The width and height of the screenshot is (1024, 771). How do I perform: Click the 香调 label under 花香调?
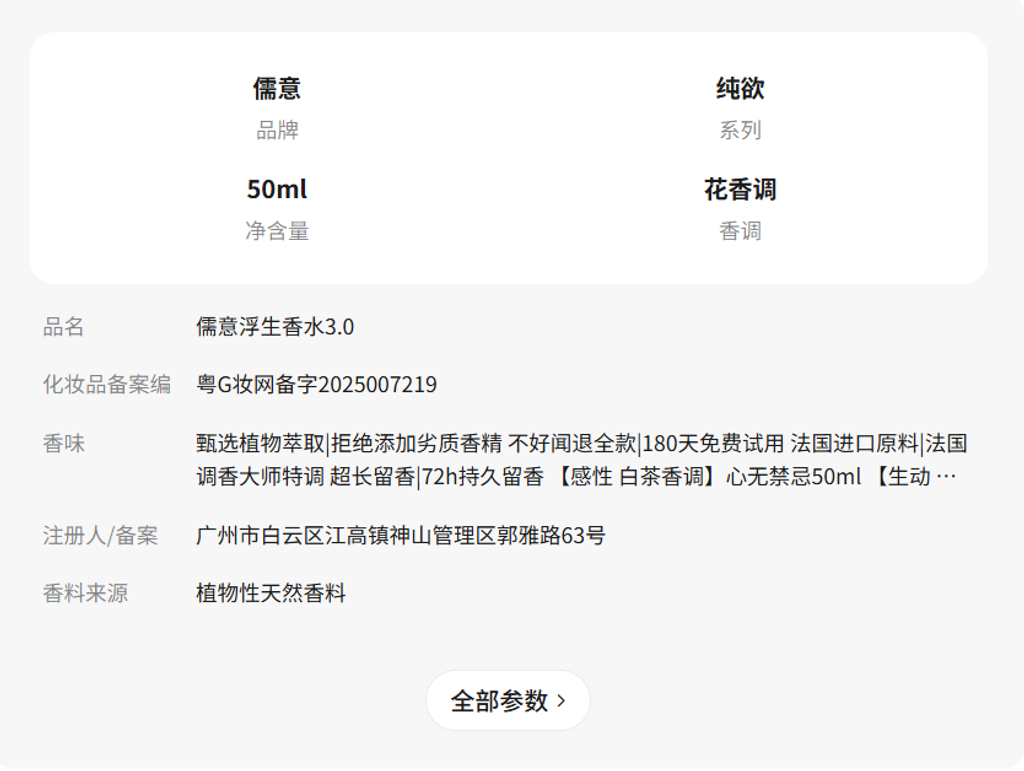740,231
